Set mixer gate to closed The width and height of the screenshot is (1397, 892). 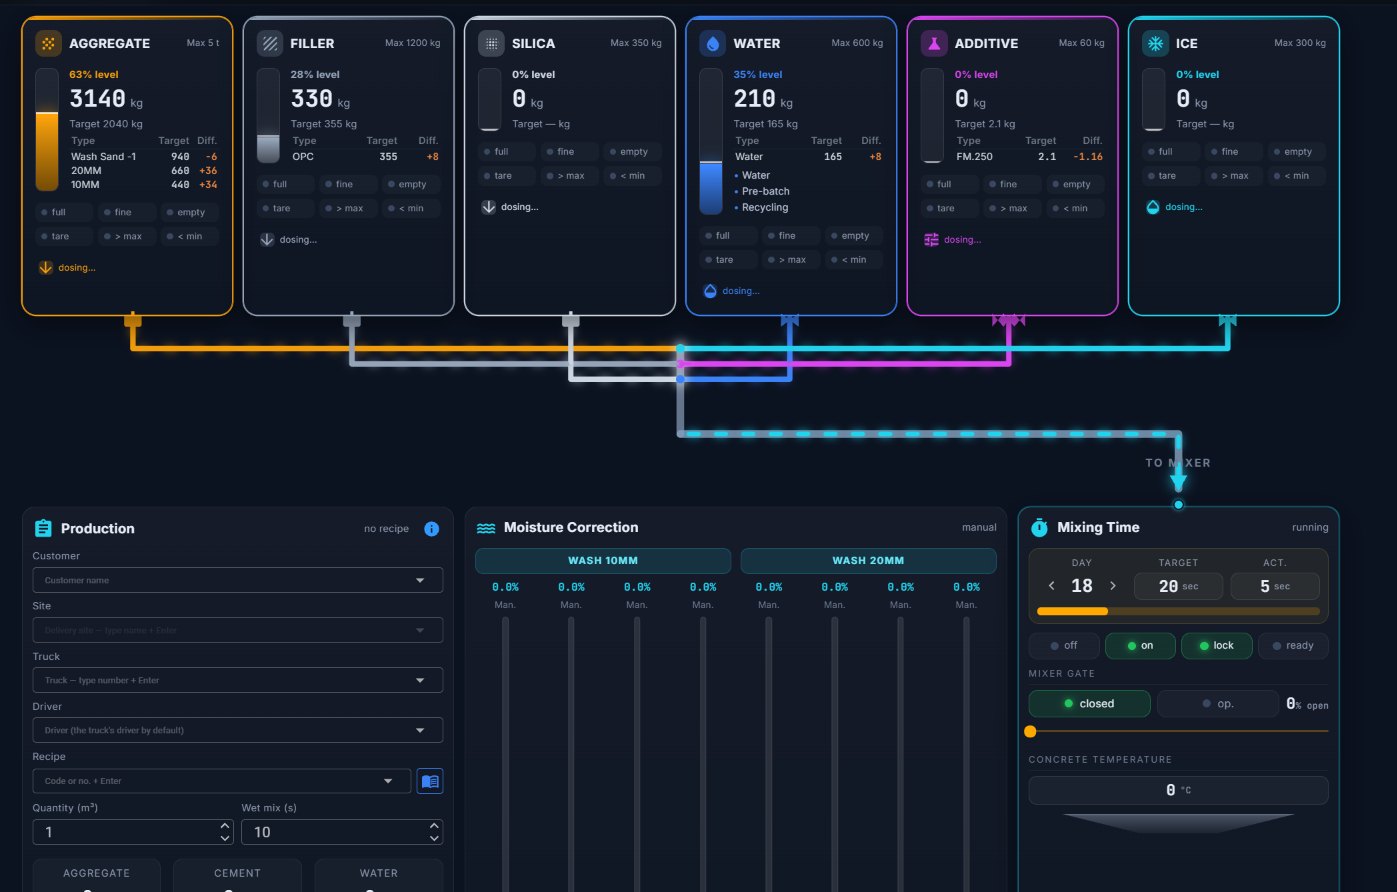point(1089,703)
